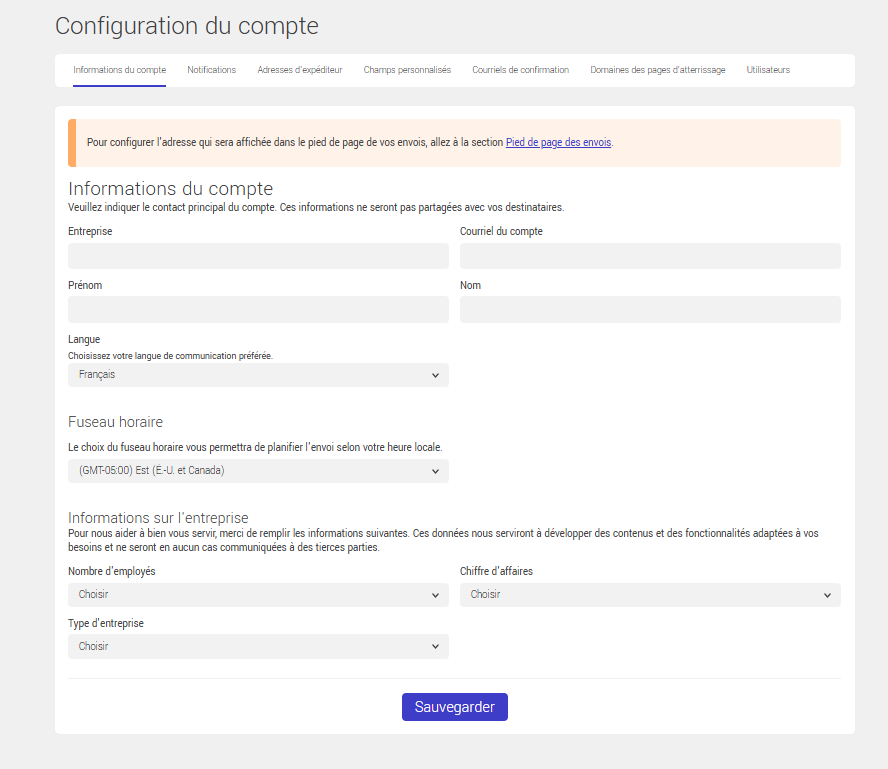The height and width of the screenshot is (769, 888).
Task: Open the Courriels de confirmation tab
Action: [x=520, y=70]
